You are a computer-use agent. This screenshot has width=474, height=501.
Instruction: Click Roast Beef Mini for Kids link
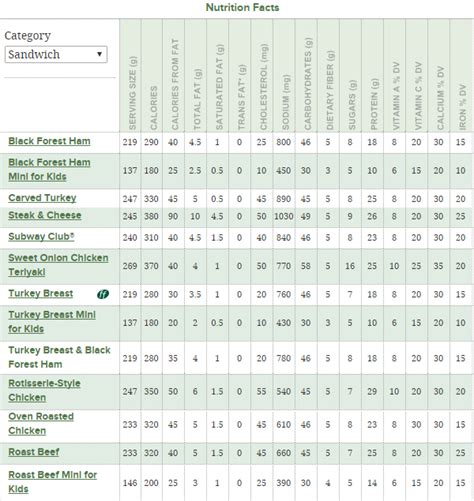pos(53,482)
